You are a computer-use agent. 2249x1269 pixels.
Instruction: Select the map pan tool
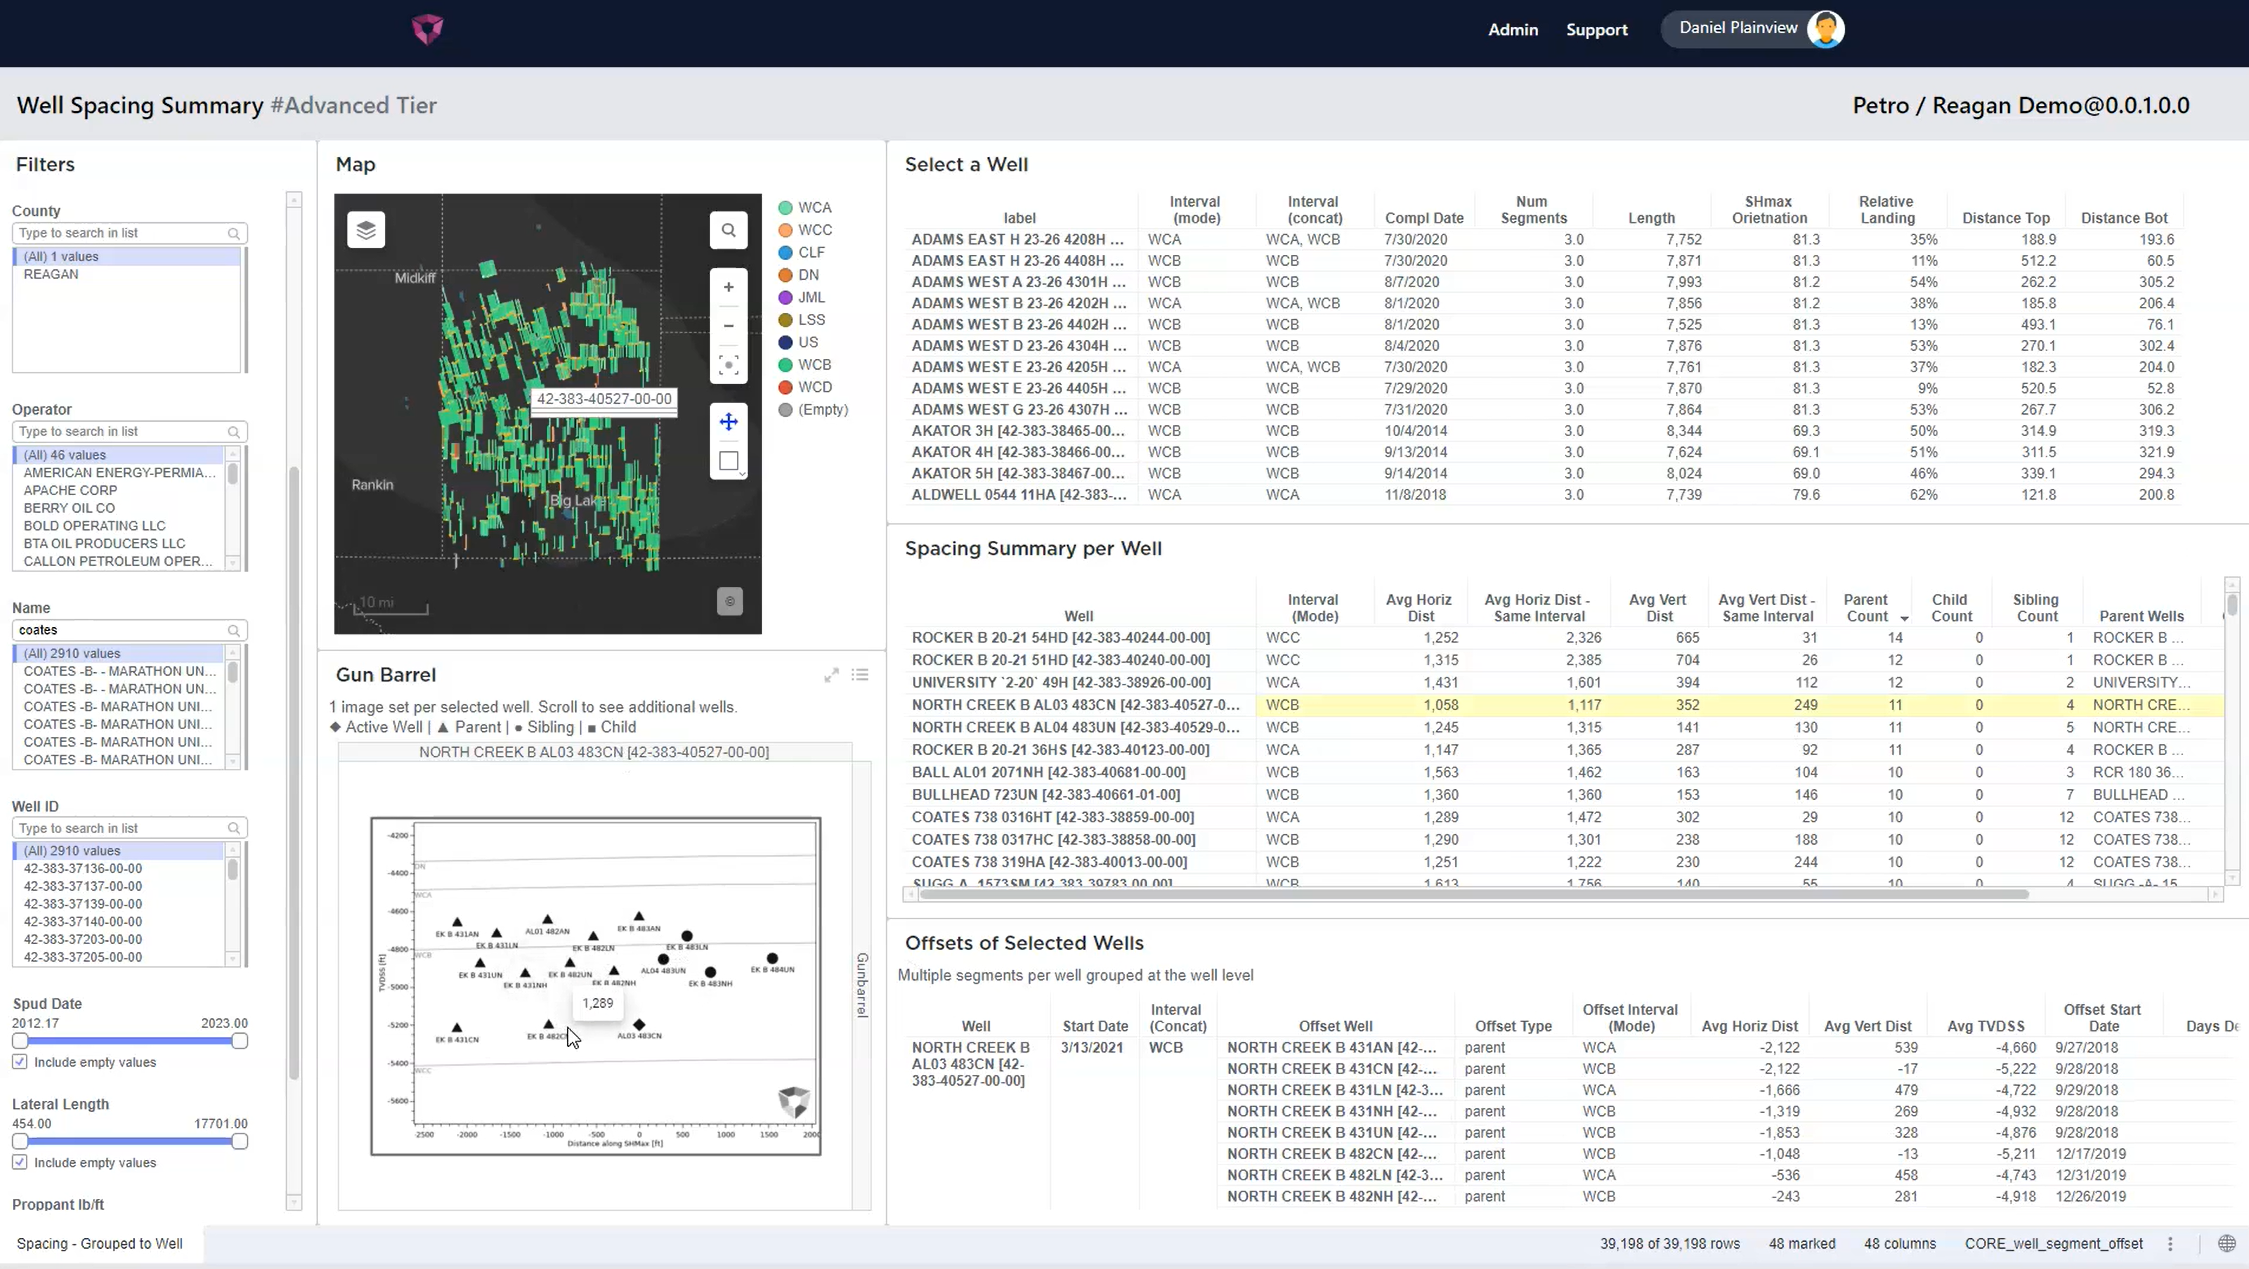coord(728,422)
